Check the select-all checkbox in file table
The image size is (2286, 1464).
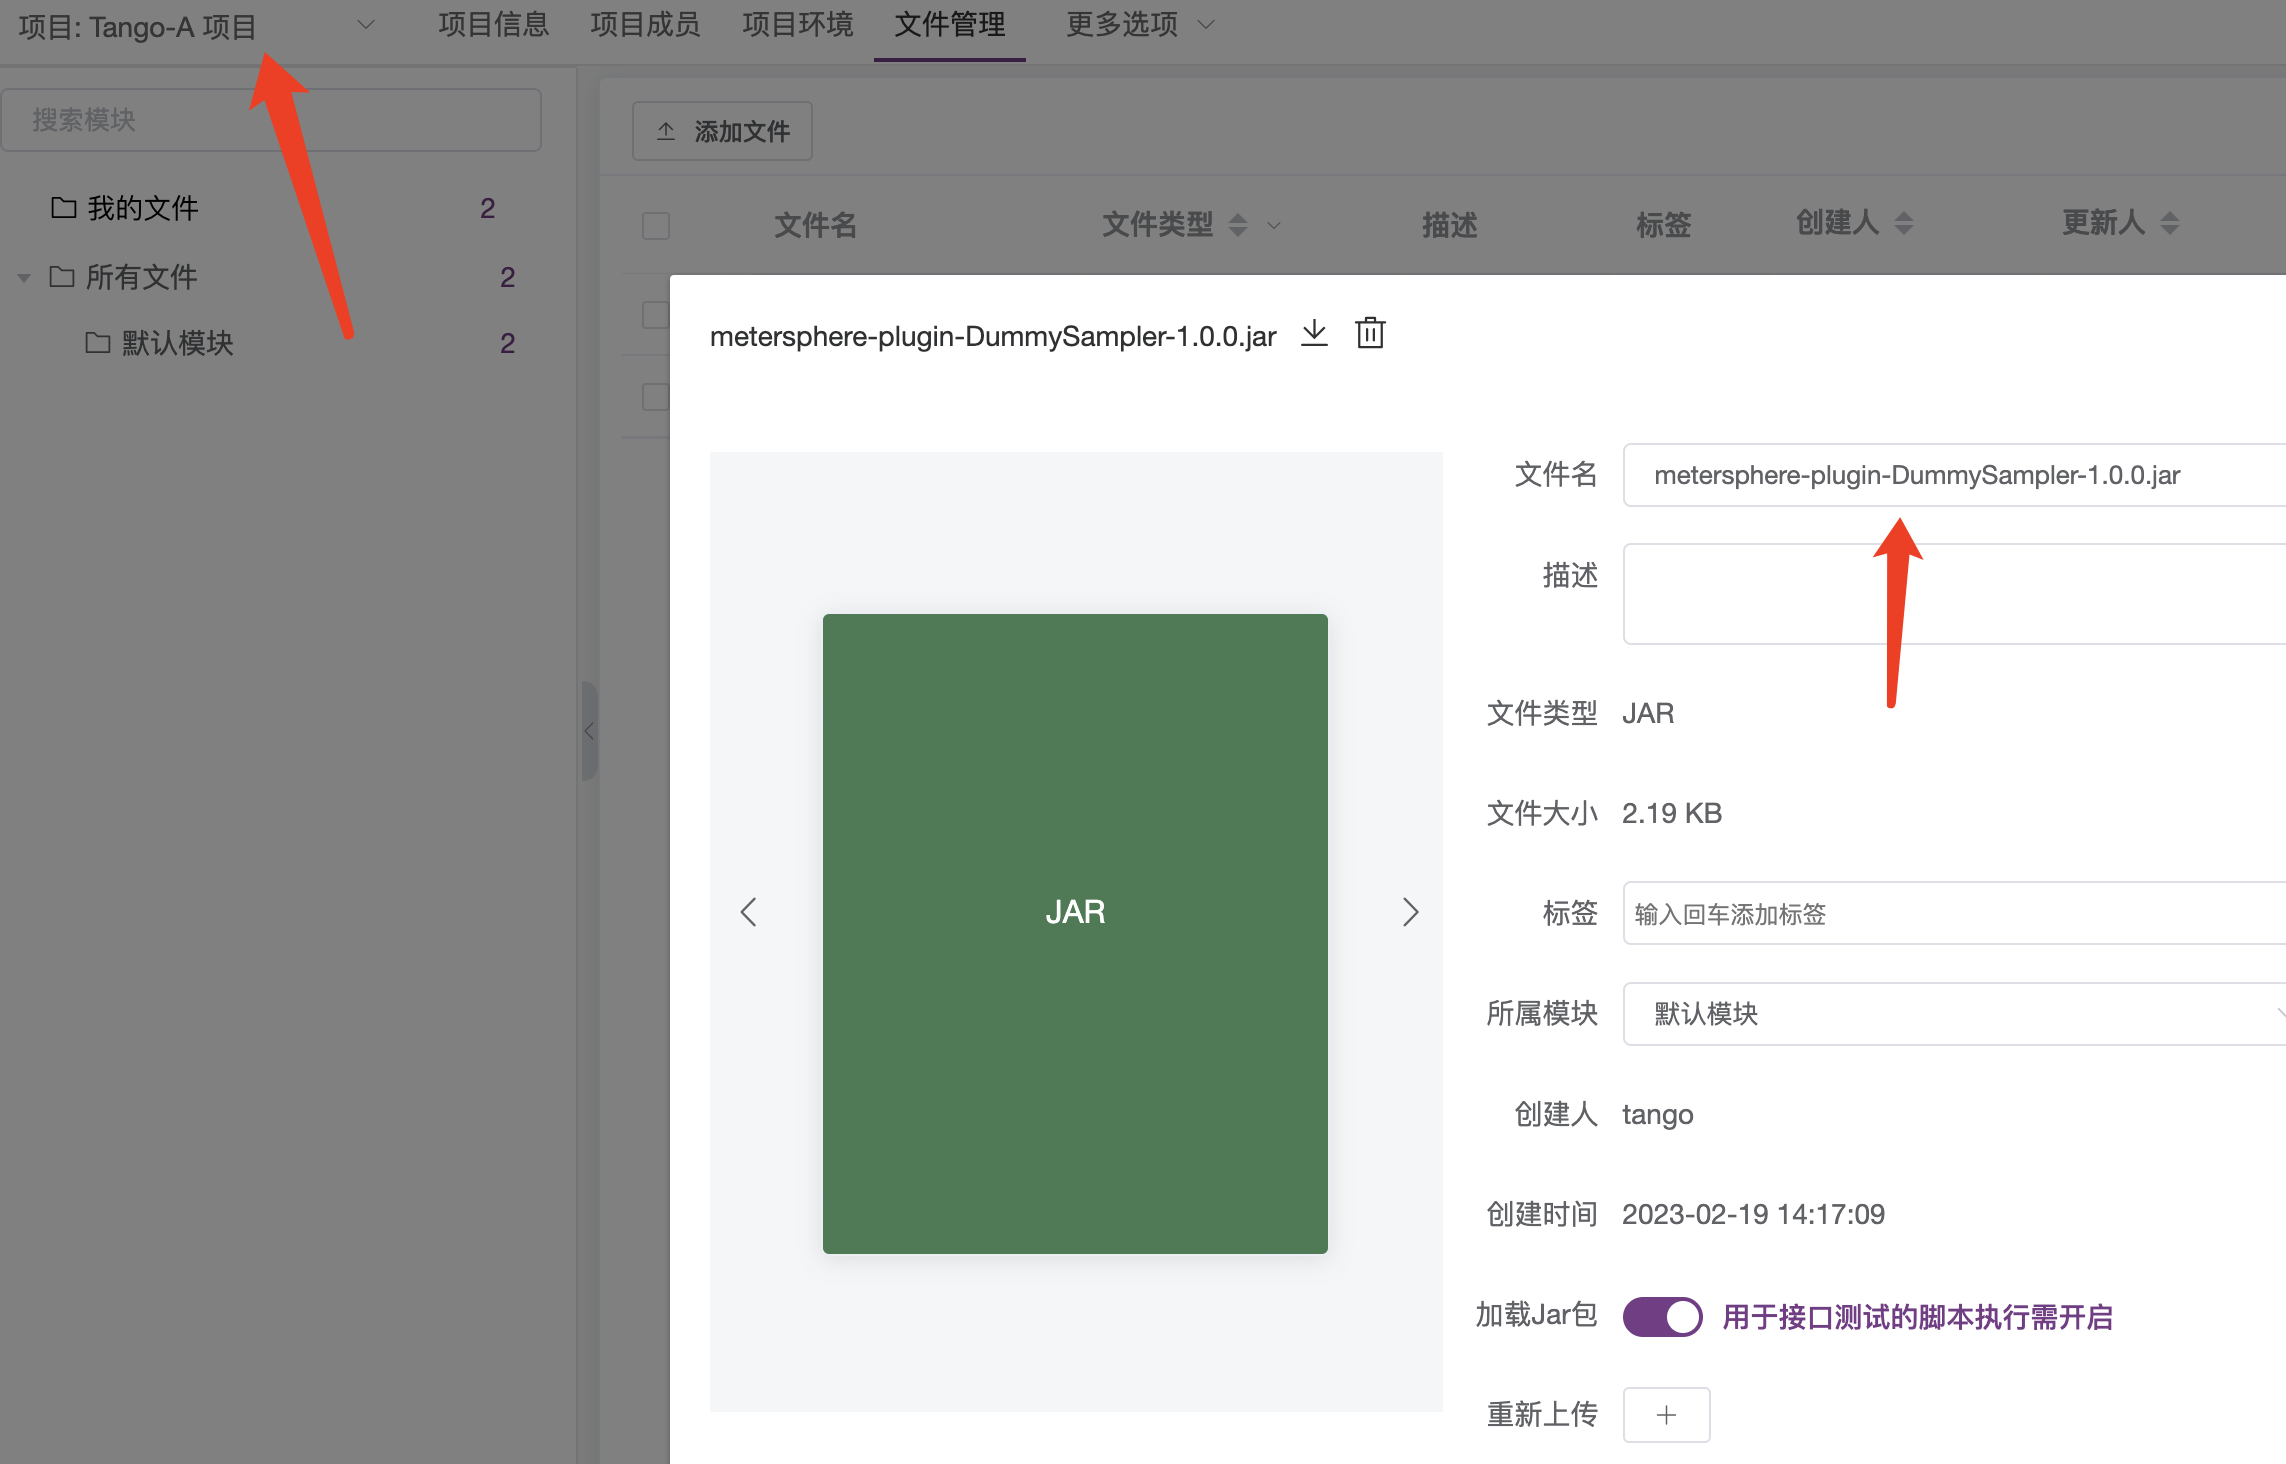pyautogui.click(x=656, y=226)
